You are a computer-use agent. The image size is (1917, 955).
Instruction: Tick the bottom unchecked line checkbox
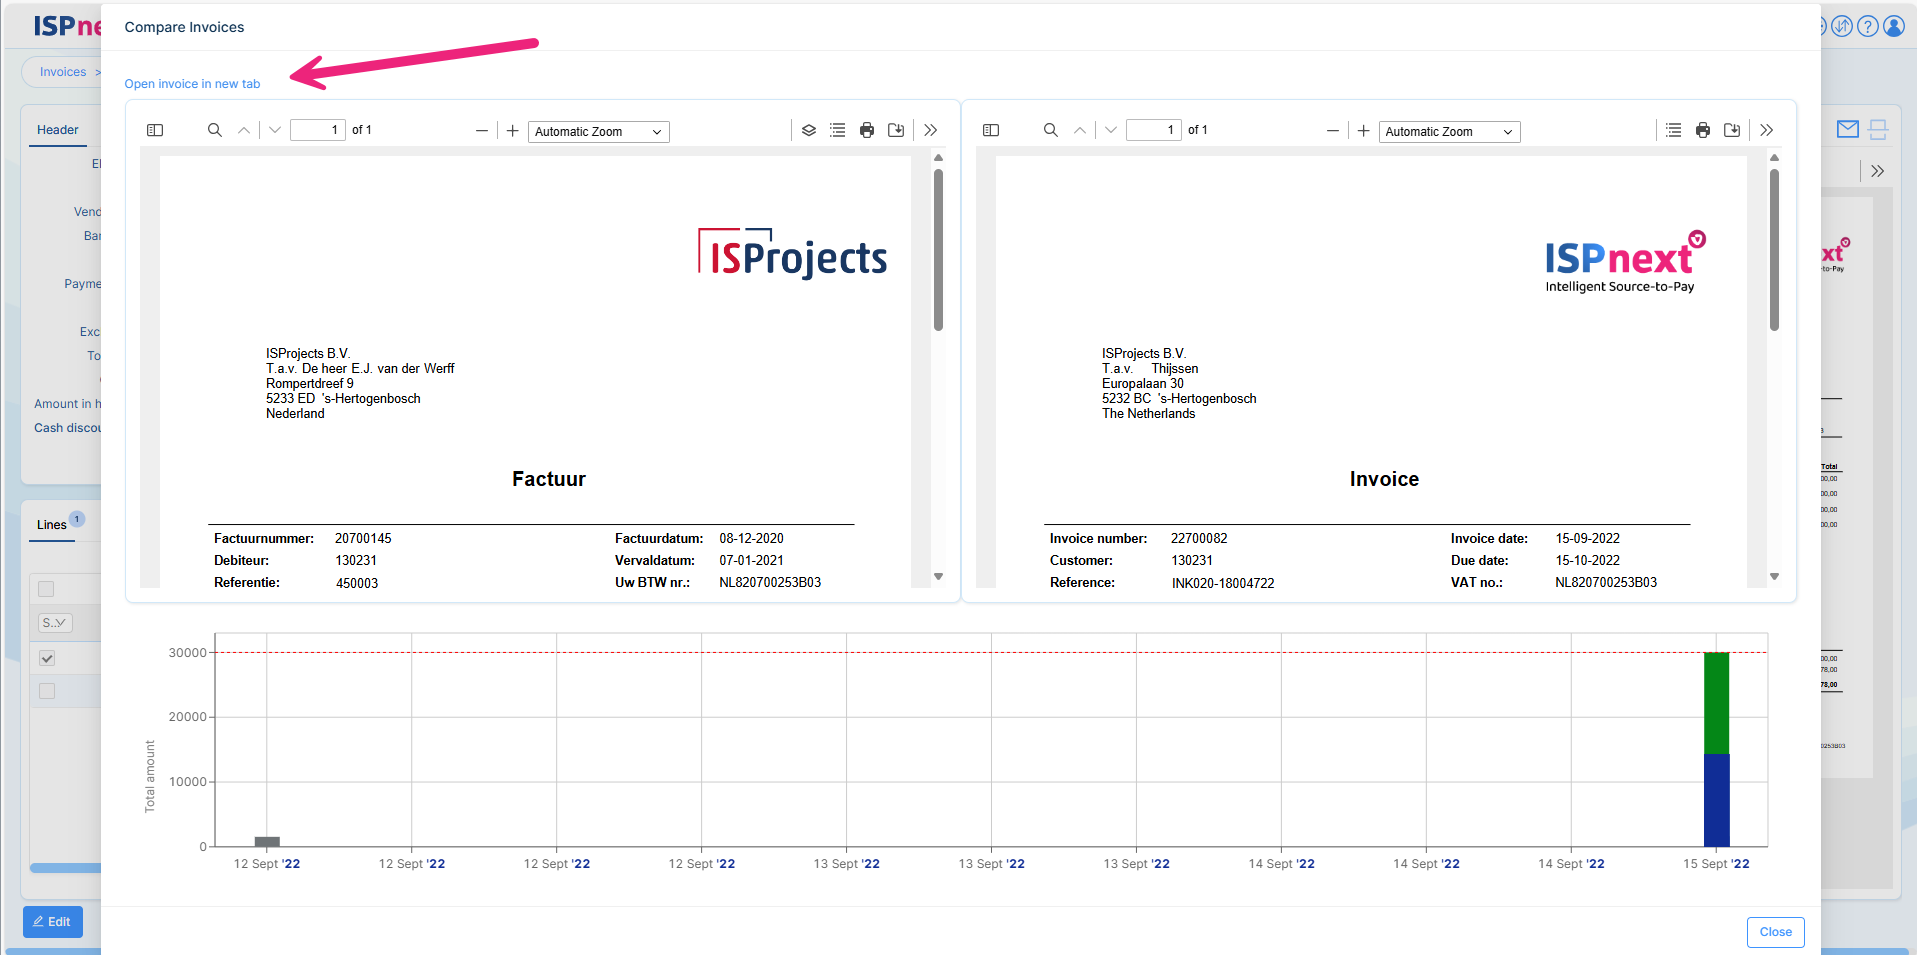click(47, 691)
